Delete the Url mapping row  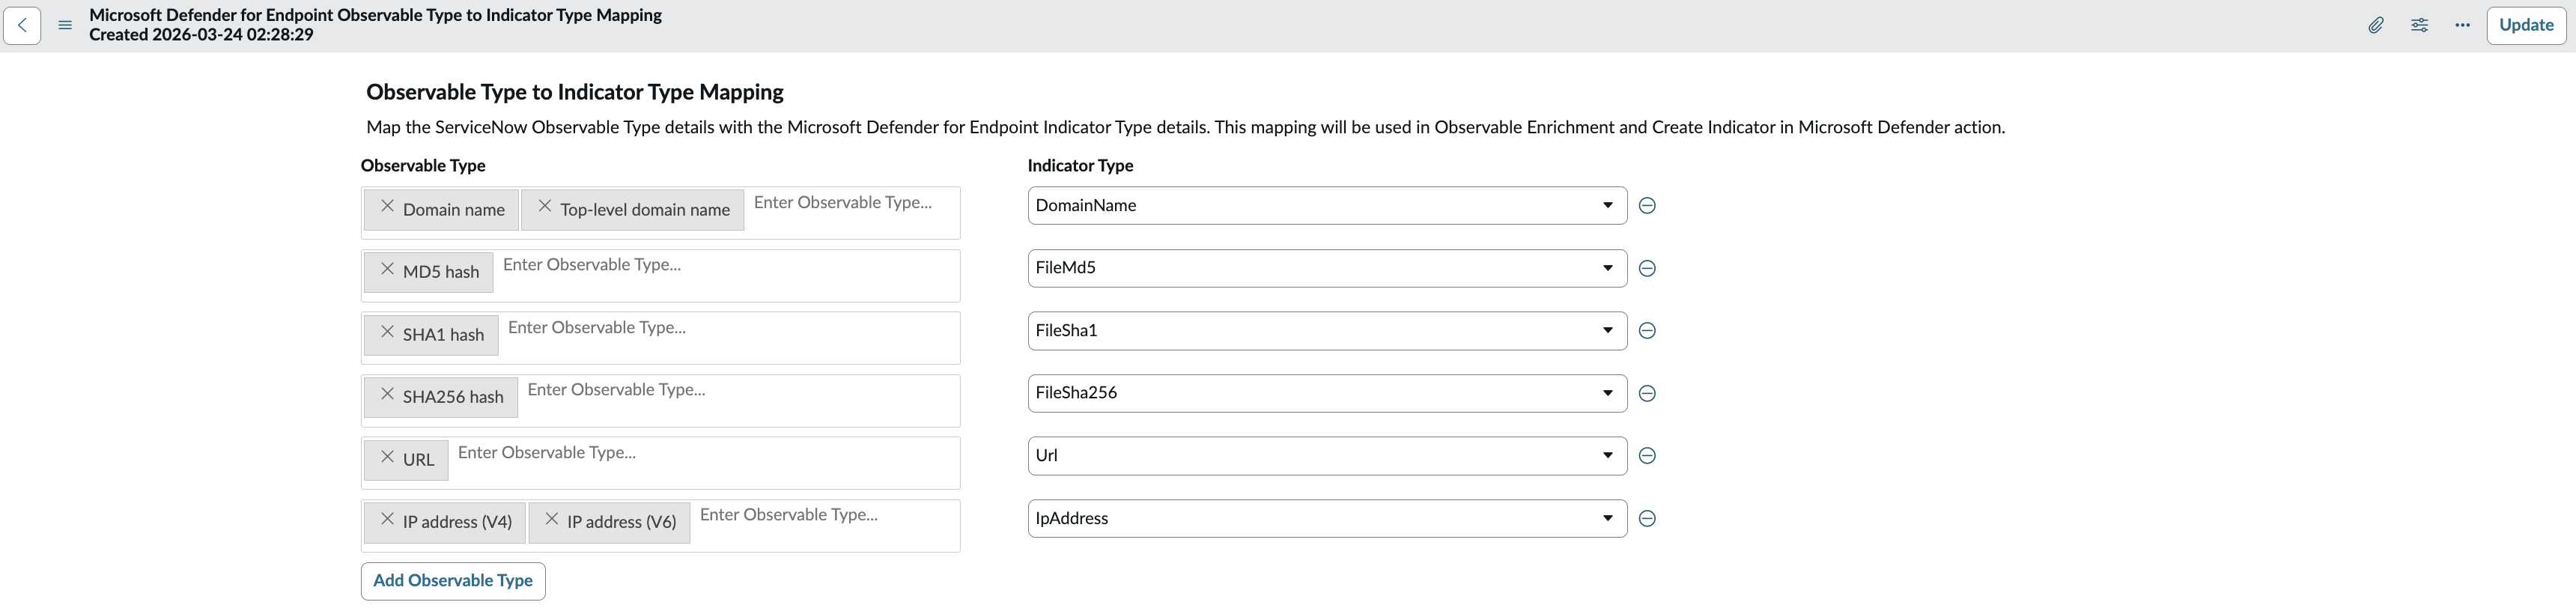[1648, 455]
